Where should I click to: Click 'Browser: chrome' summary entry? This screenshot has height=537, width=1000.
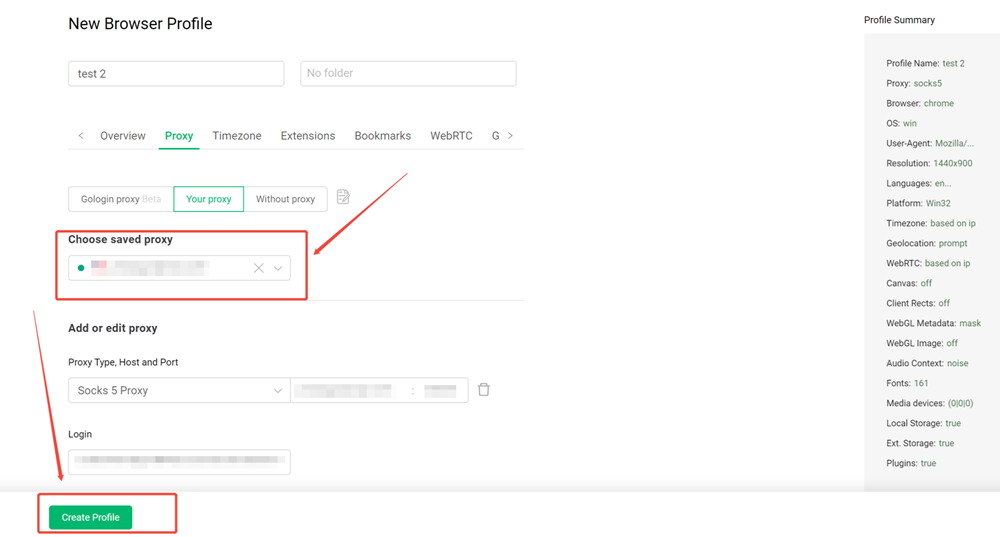click(x=920, y=103)
